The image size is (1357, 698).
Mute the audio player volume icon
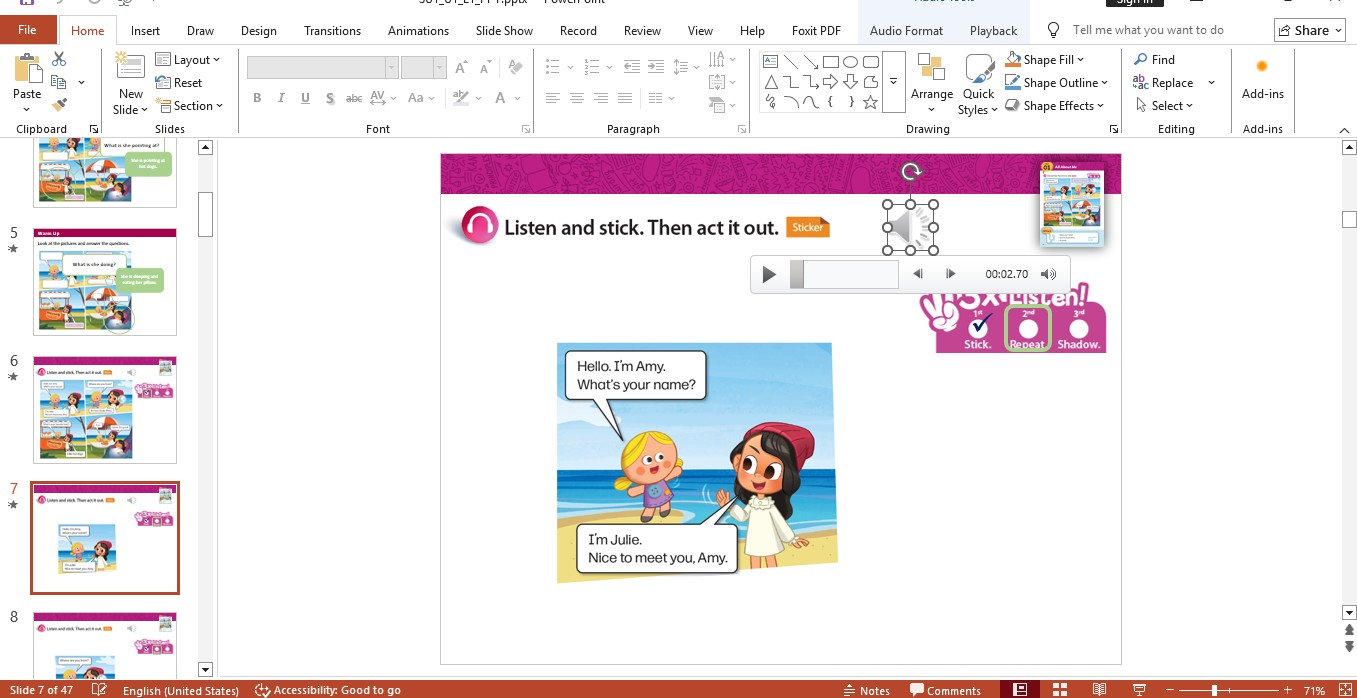tap(1048, 274)
